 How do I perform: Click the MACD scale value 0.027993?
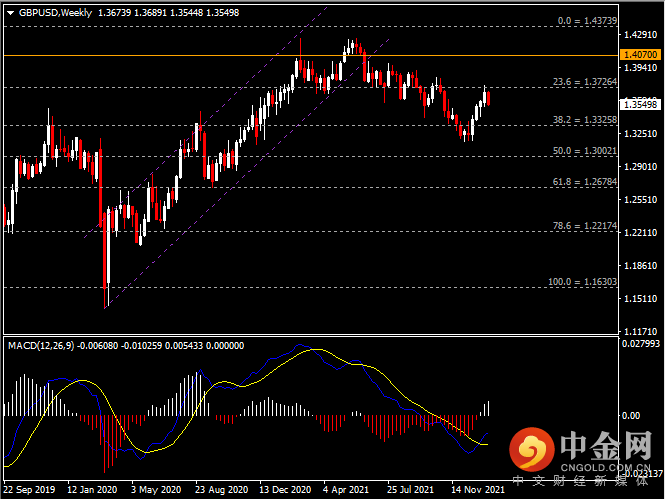pyautogui.click(x=641, y=344)
